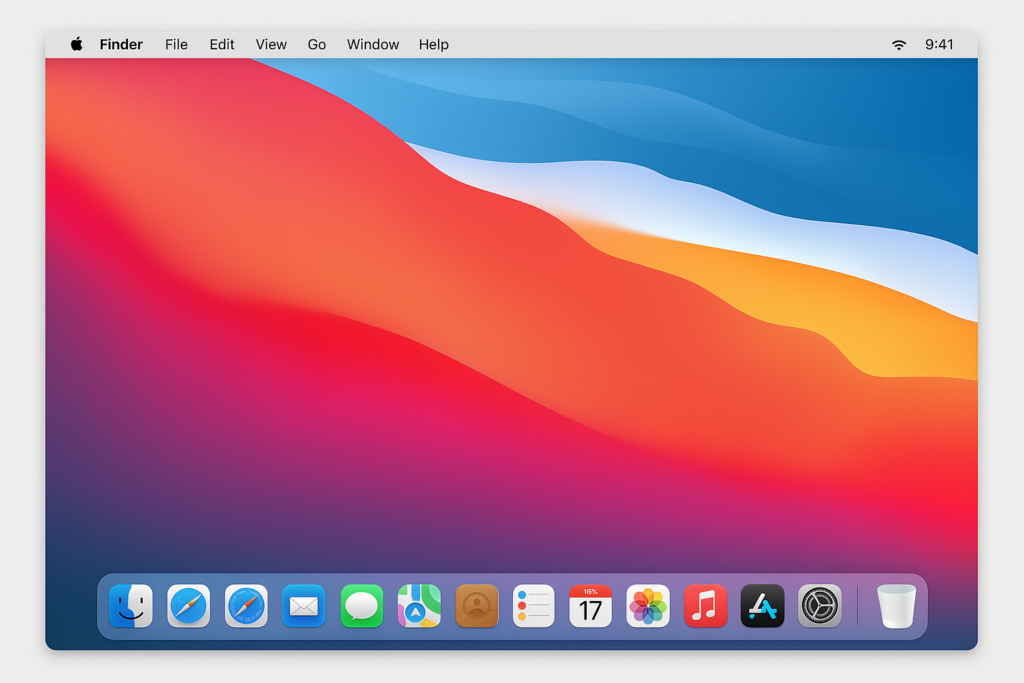Launch the Mail app

click(x=303, y=606)
